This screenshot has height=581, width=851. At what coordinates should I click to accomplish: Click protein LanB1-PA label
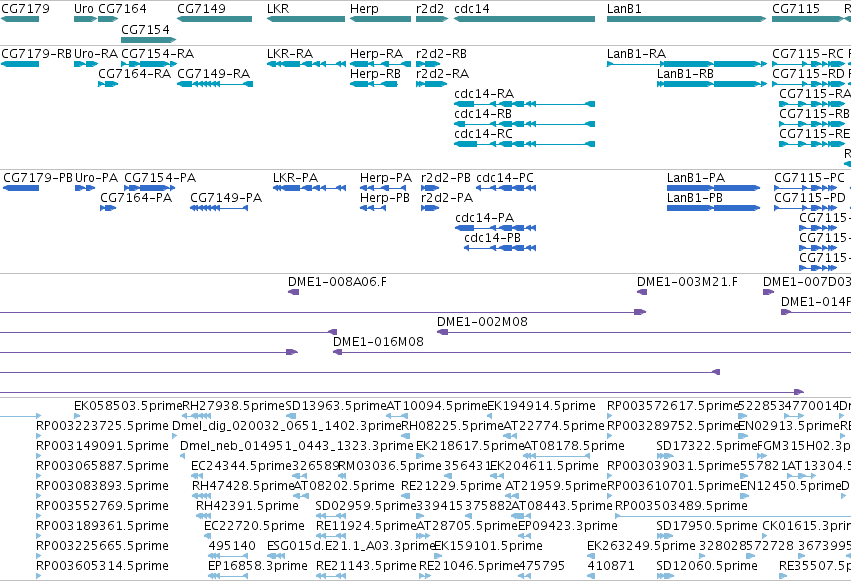click(x=696, y=177)
